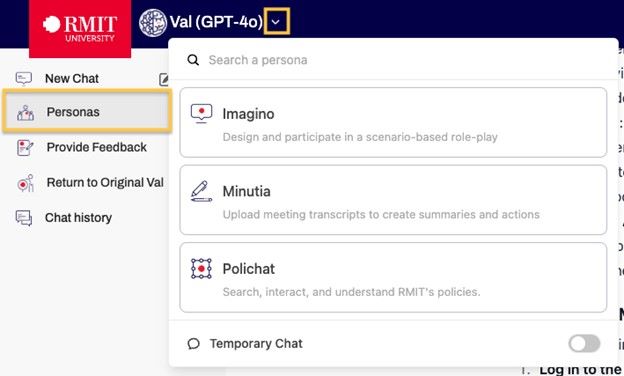Image resolution: width=624 pixels, height=376 pixels.
Task: Expand the Val (GPT-4o) model chevron
Action: [277, 21]
